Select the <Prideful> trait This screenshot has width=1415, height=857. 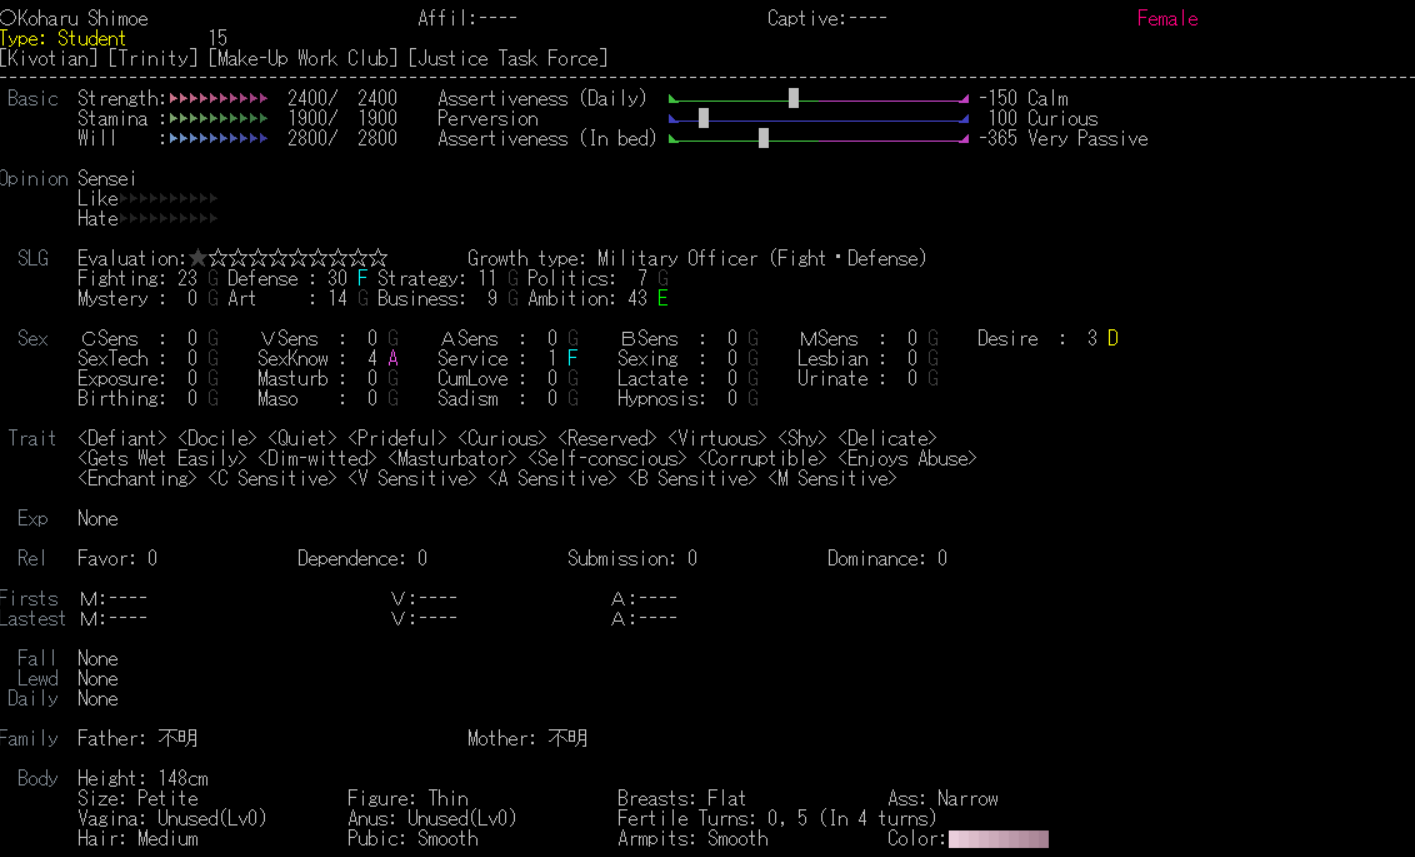click(397, 439)
